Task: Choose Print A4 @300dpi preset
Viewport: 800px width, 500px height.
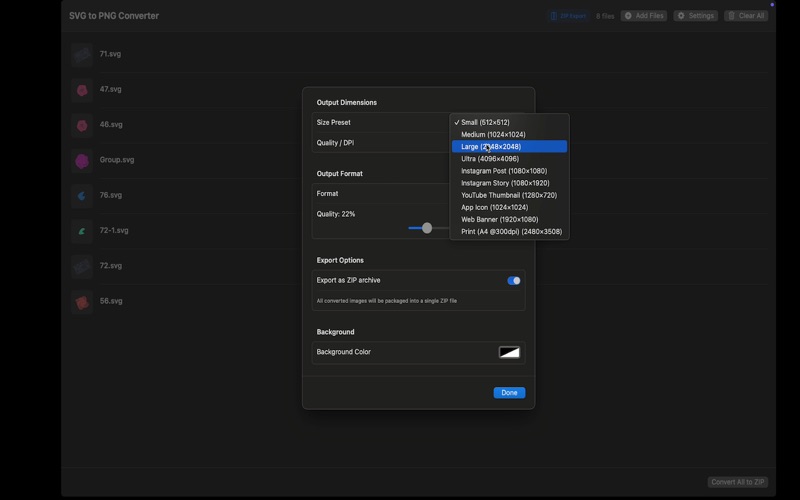Action: pos(509,232)
